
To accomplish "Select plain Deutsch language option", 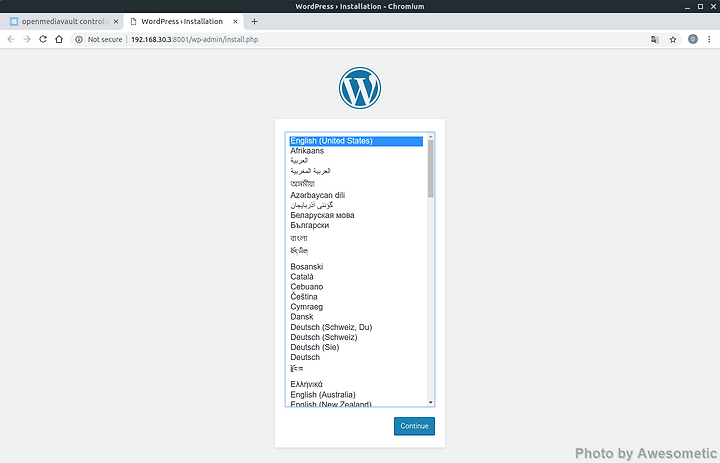I will pyautogui.click(x=356, y=357).
